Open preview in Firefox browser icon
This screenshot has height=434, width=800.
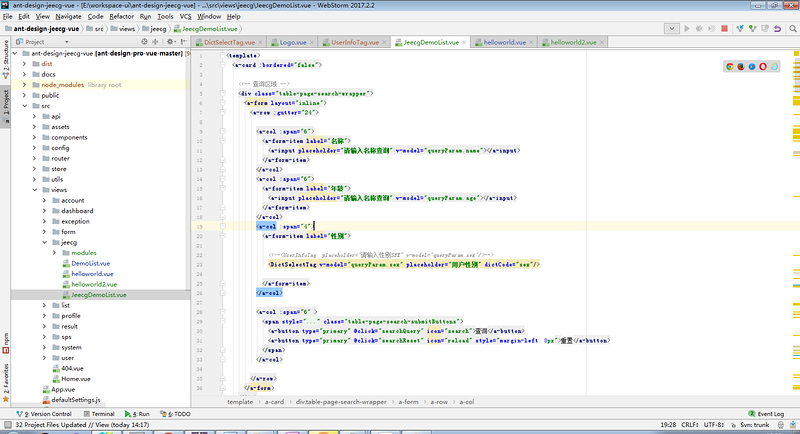pos(741,66)
